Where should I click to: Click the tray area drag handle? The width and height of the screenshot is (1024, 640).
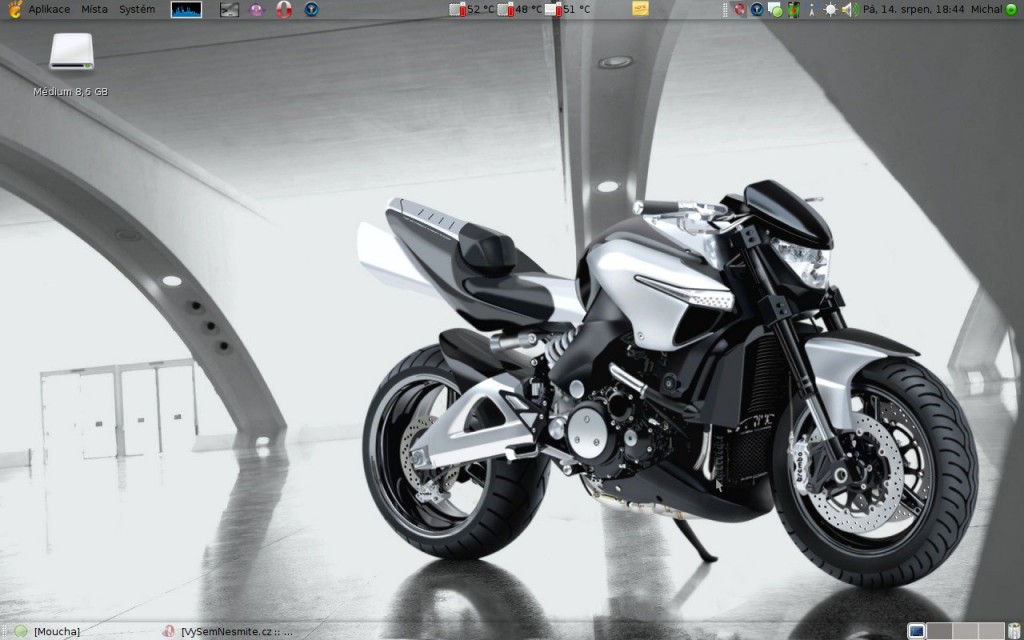pos(725,9)
